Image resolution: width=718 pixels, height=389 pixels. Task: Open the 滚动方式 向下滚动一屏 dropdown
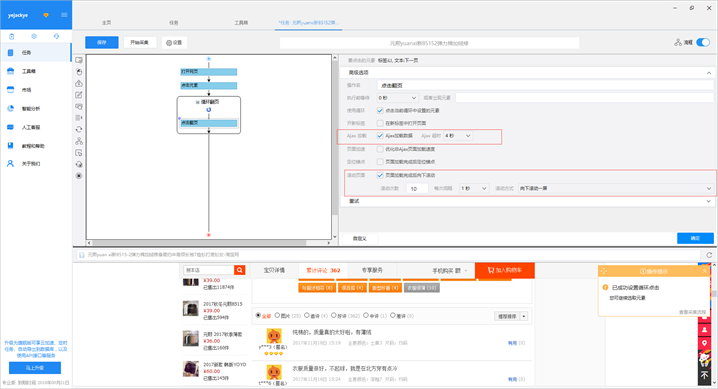(x=615, y=189)
